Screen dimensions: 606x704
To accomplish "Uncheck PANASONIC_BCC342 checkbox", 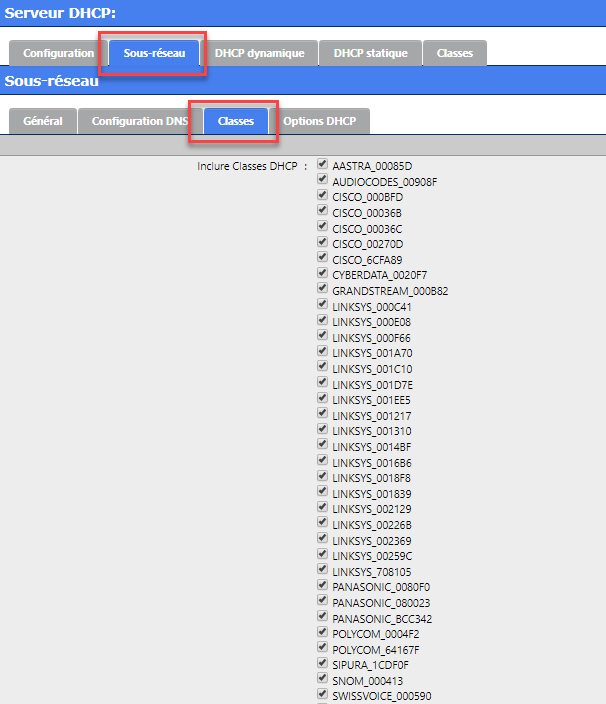I will click(x=322, y=616).
